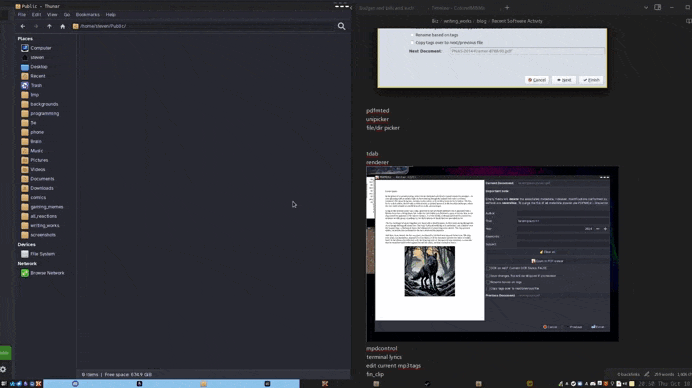Screen dimensions: 692x388
Task: Go back in Thunar's navigation toolbar
Action: coord(23,26)
